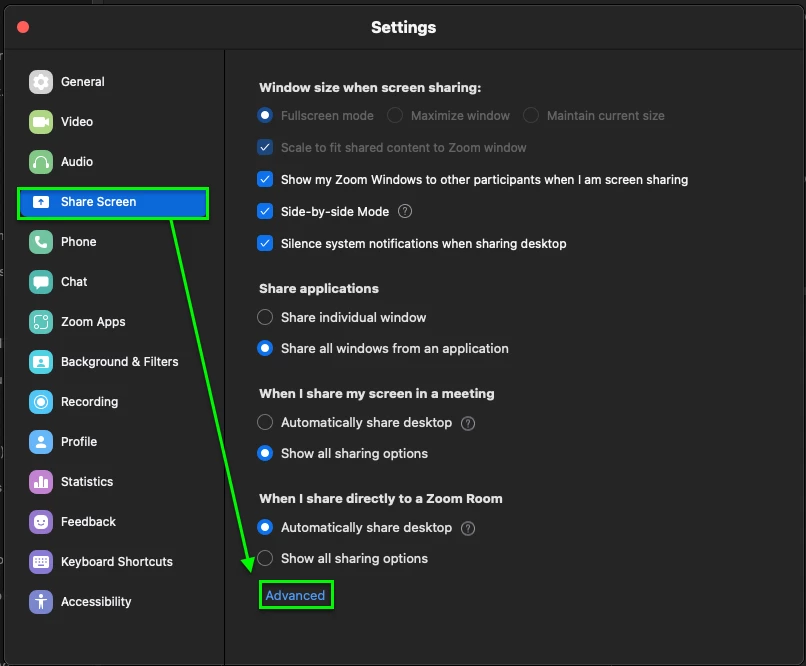Select Zoom Room Automatically share desktop radio
806x666 pixels.
pos(265,527)
